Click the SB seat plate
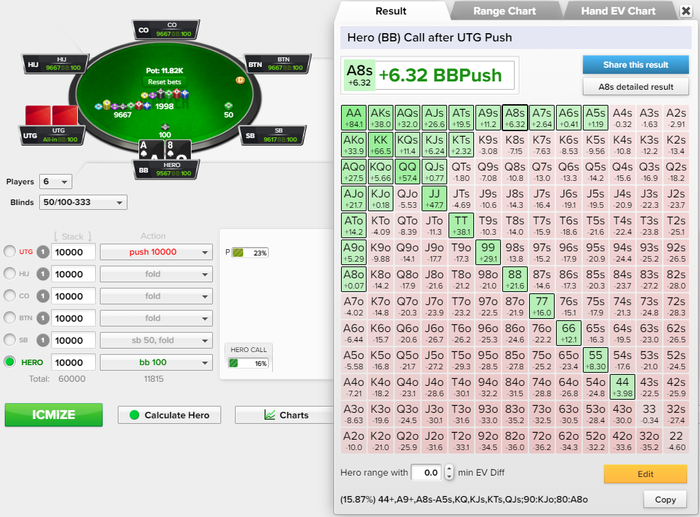The height and width of the screenshot is (517, 700). click(273, 135)
